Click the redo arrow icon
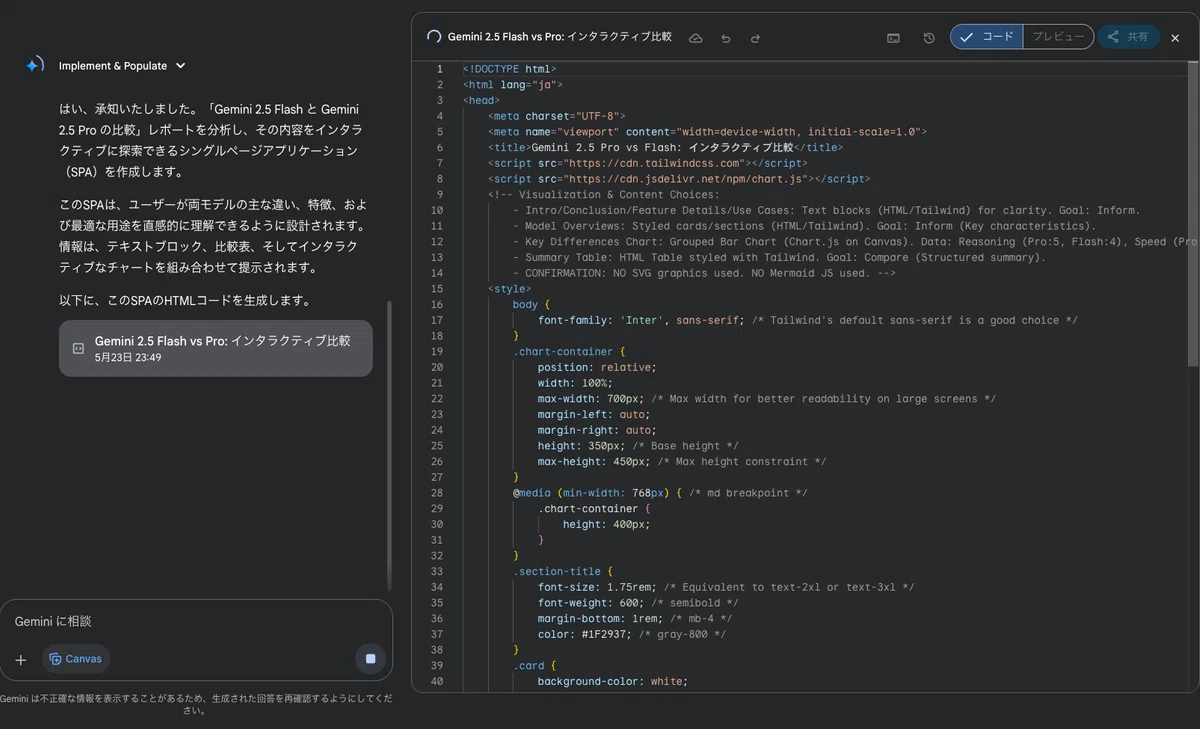Viewport: 1200px width, 729px height. point(755,38)
